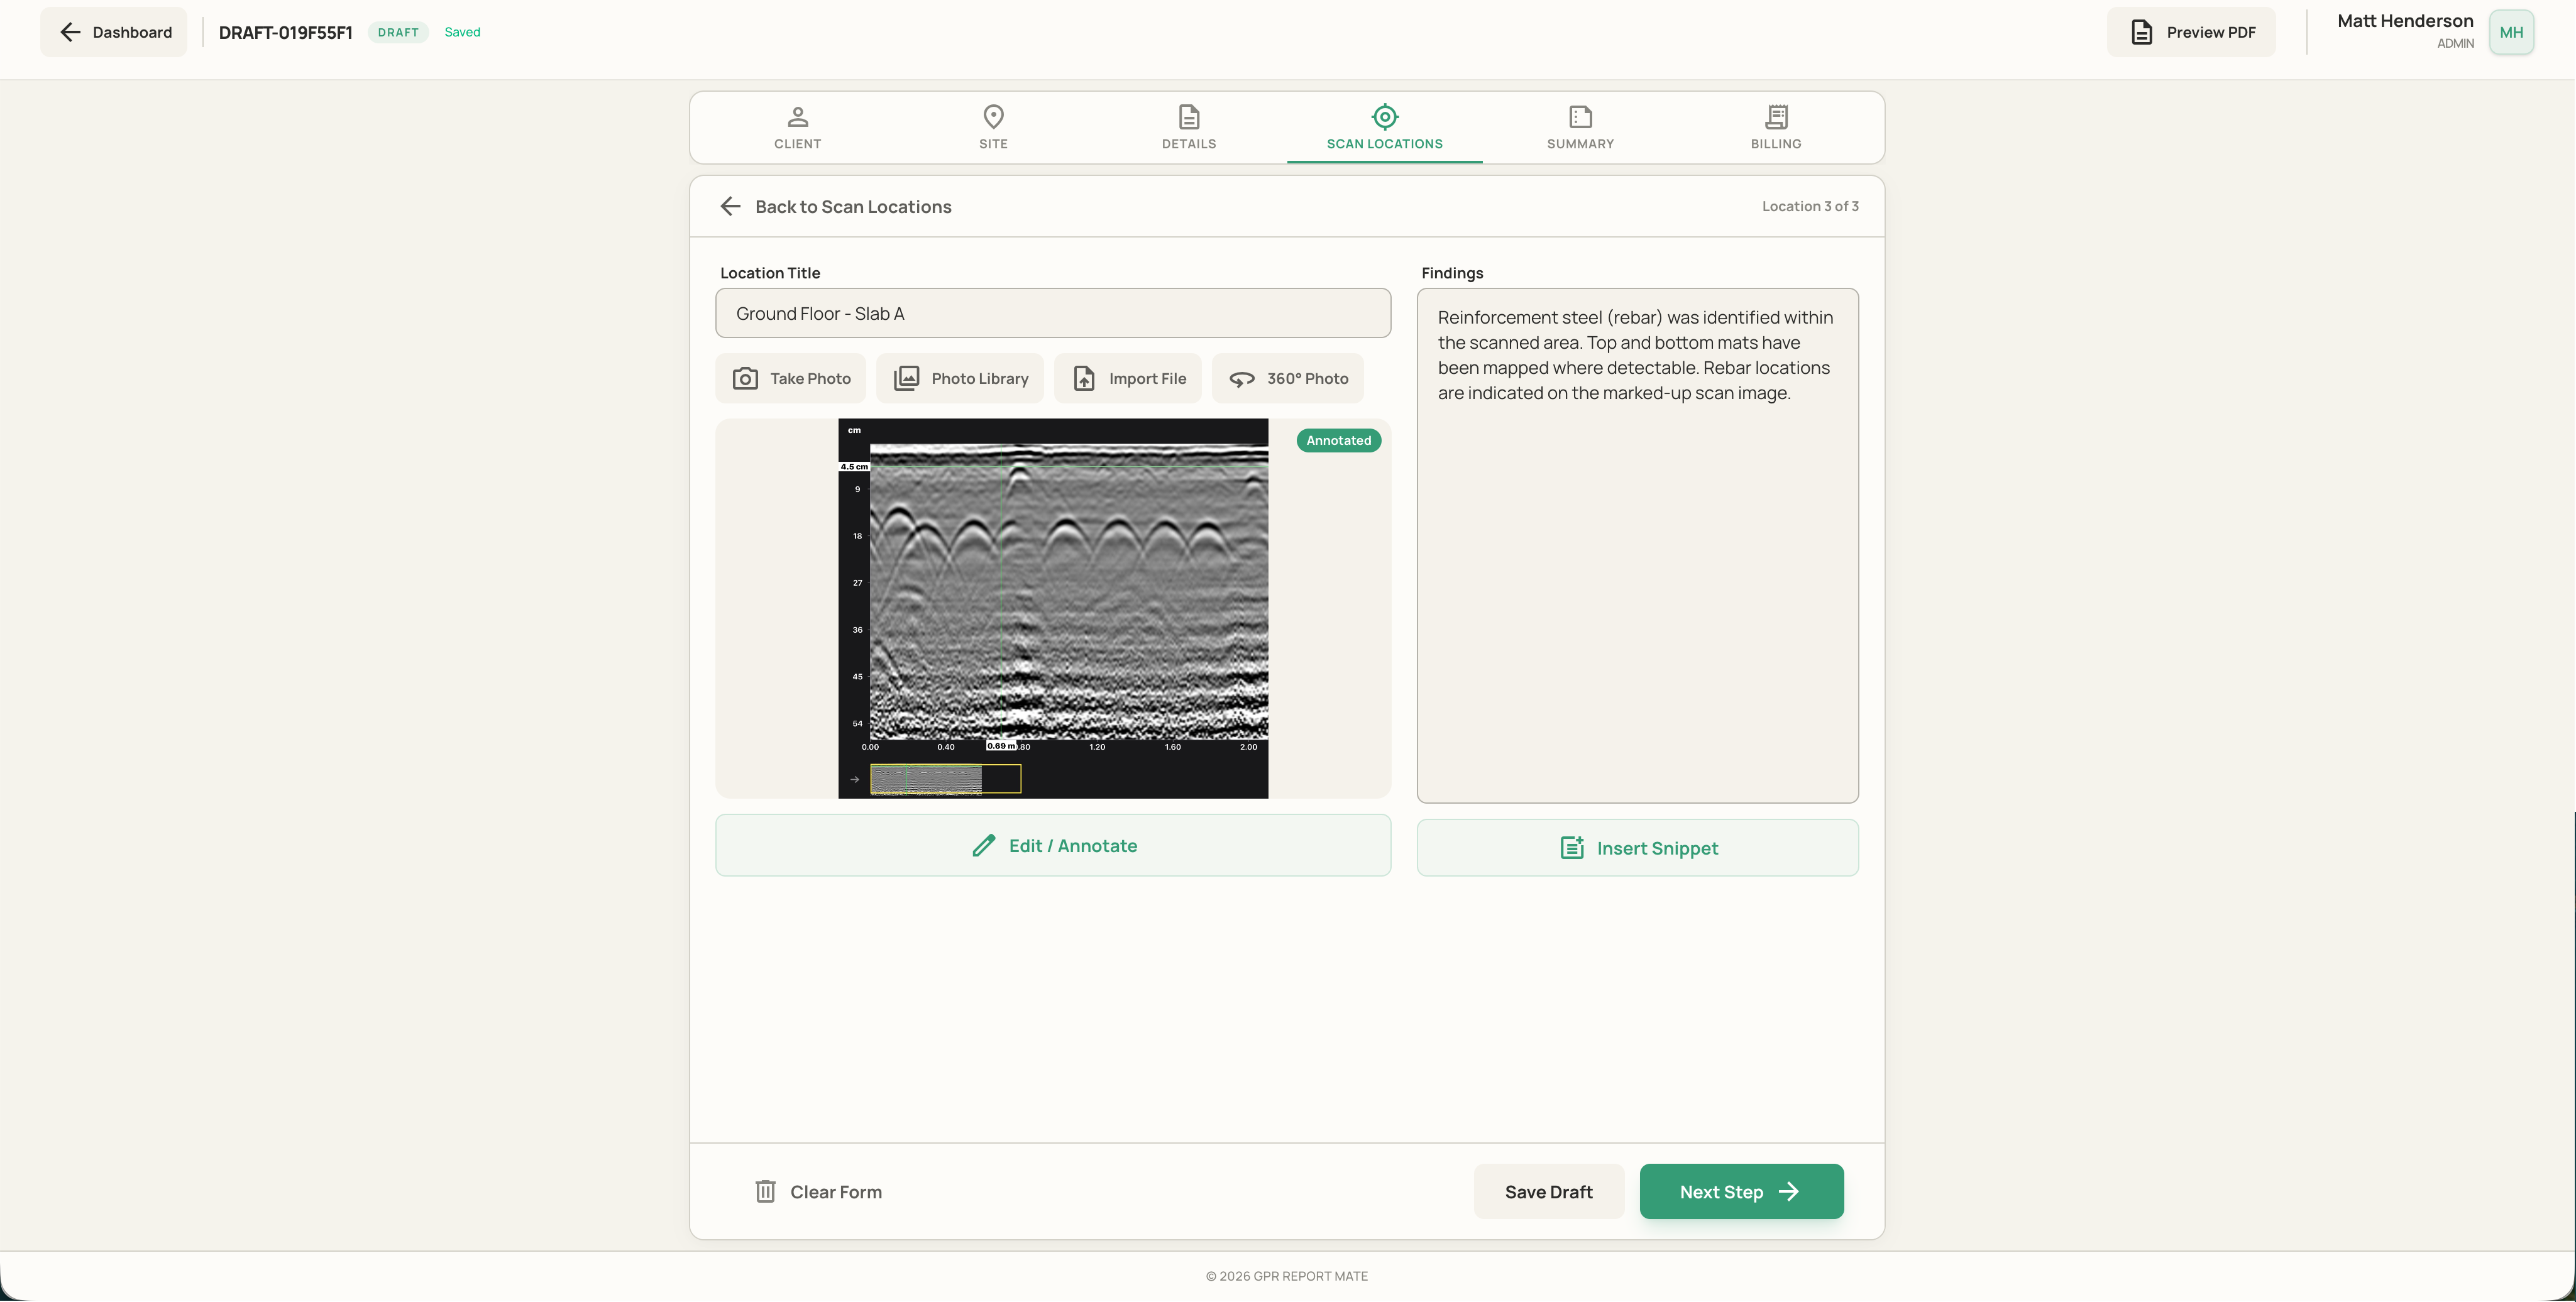Go to the Billing tab
The image size is (2576, 1302).
click(x=1776, y=128)
